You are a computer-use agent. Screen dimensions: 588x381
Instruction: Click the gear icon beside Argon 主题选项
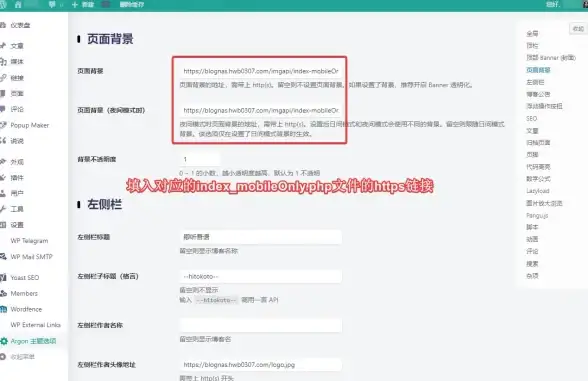click(4, 341)
